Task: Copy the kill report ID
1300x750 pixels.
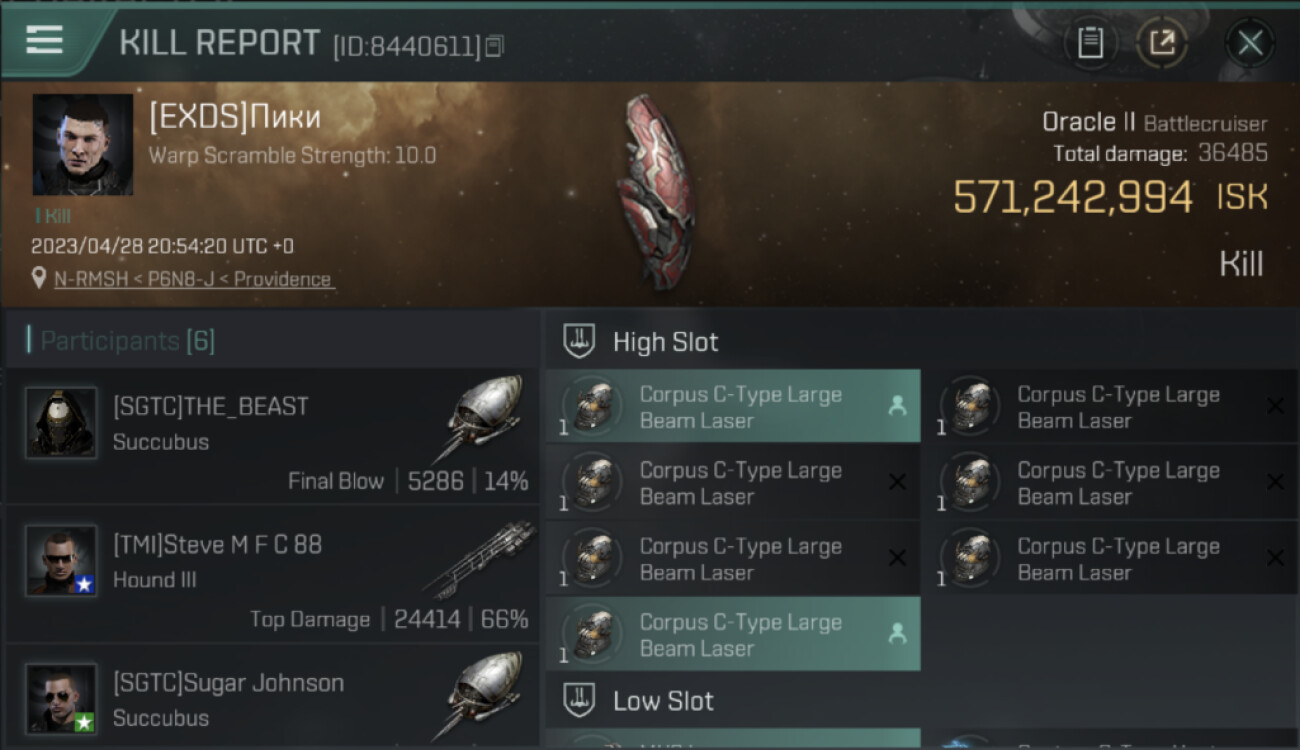Action: [495, 46]
